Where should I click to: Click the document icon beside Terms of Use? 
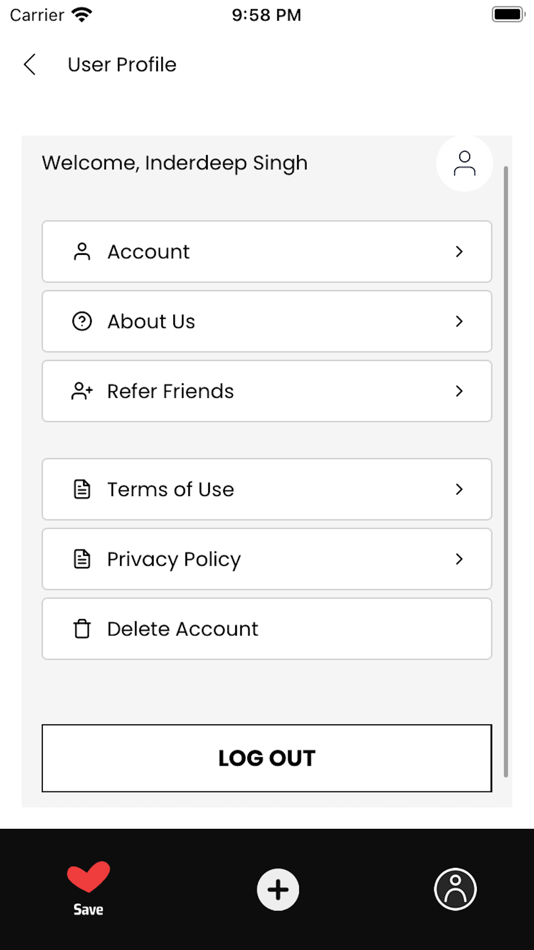(x=82, y=489)
